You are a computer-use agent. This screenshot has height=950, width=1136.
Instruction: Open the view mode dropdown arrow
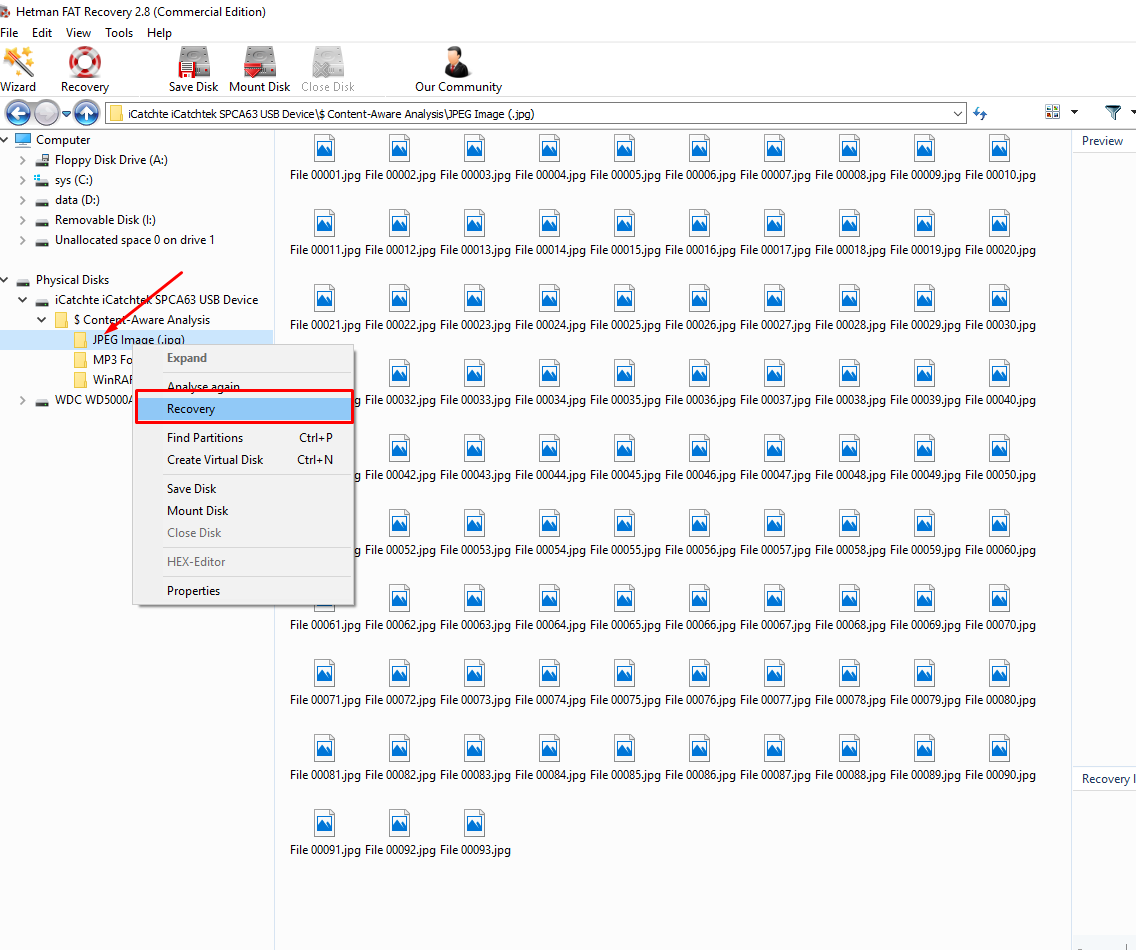pos(1074,113)
